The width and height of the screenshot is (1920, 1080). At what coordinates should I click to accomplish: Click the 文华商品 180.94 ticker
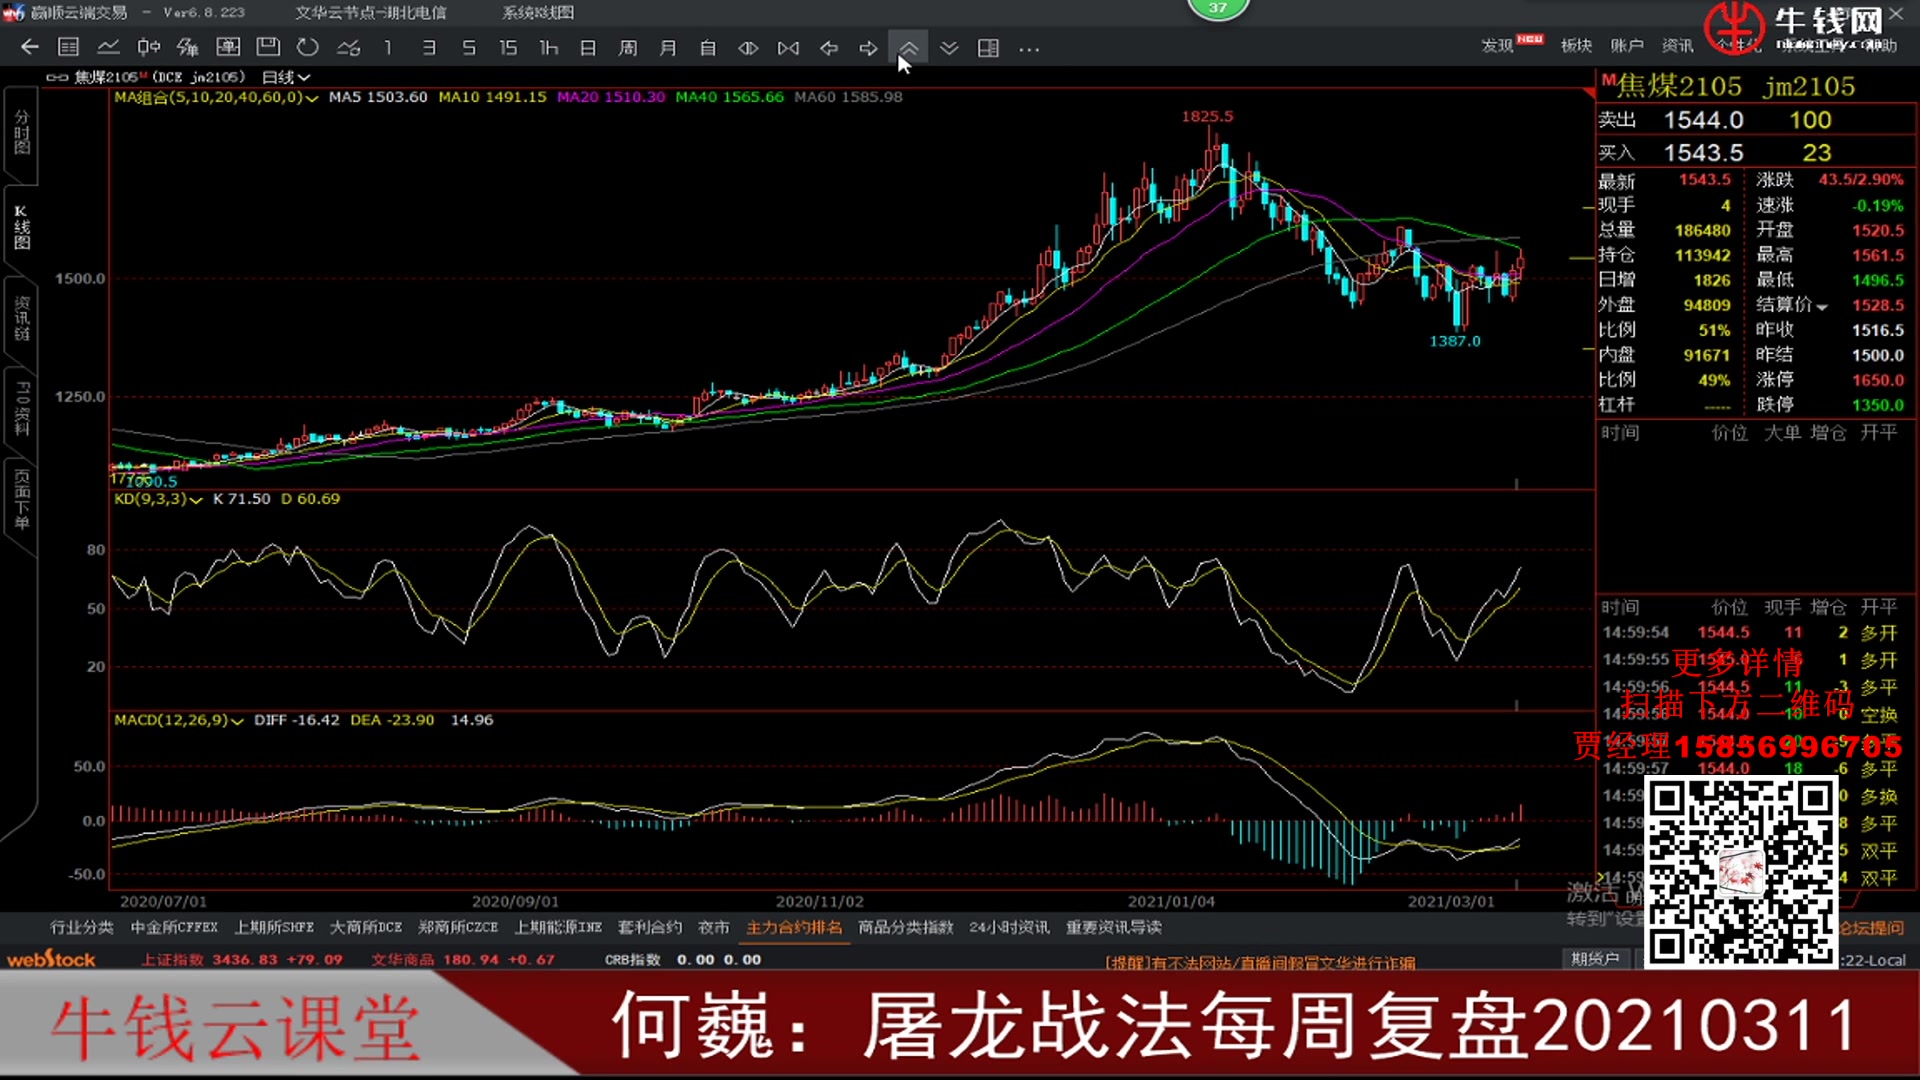pos(463,959)
